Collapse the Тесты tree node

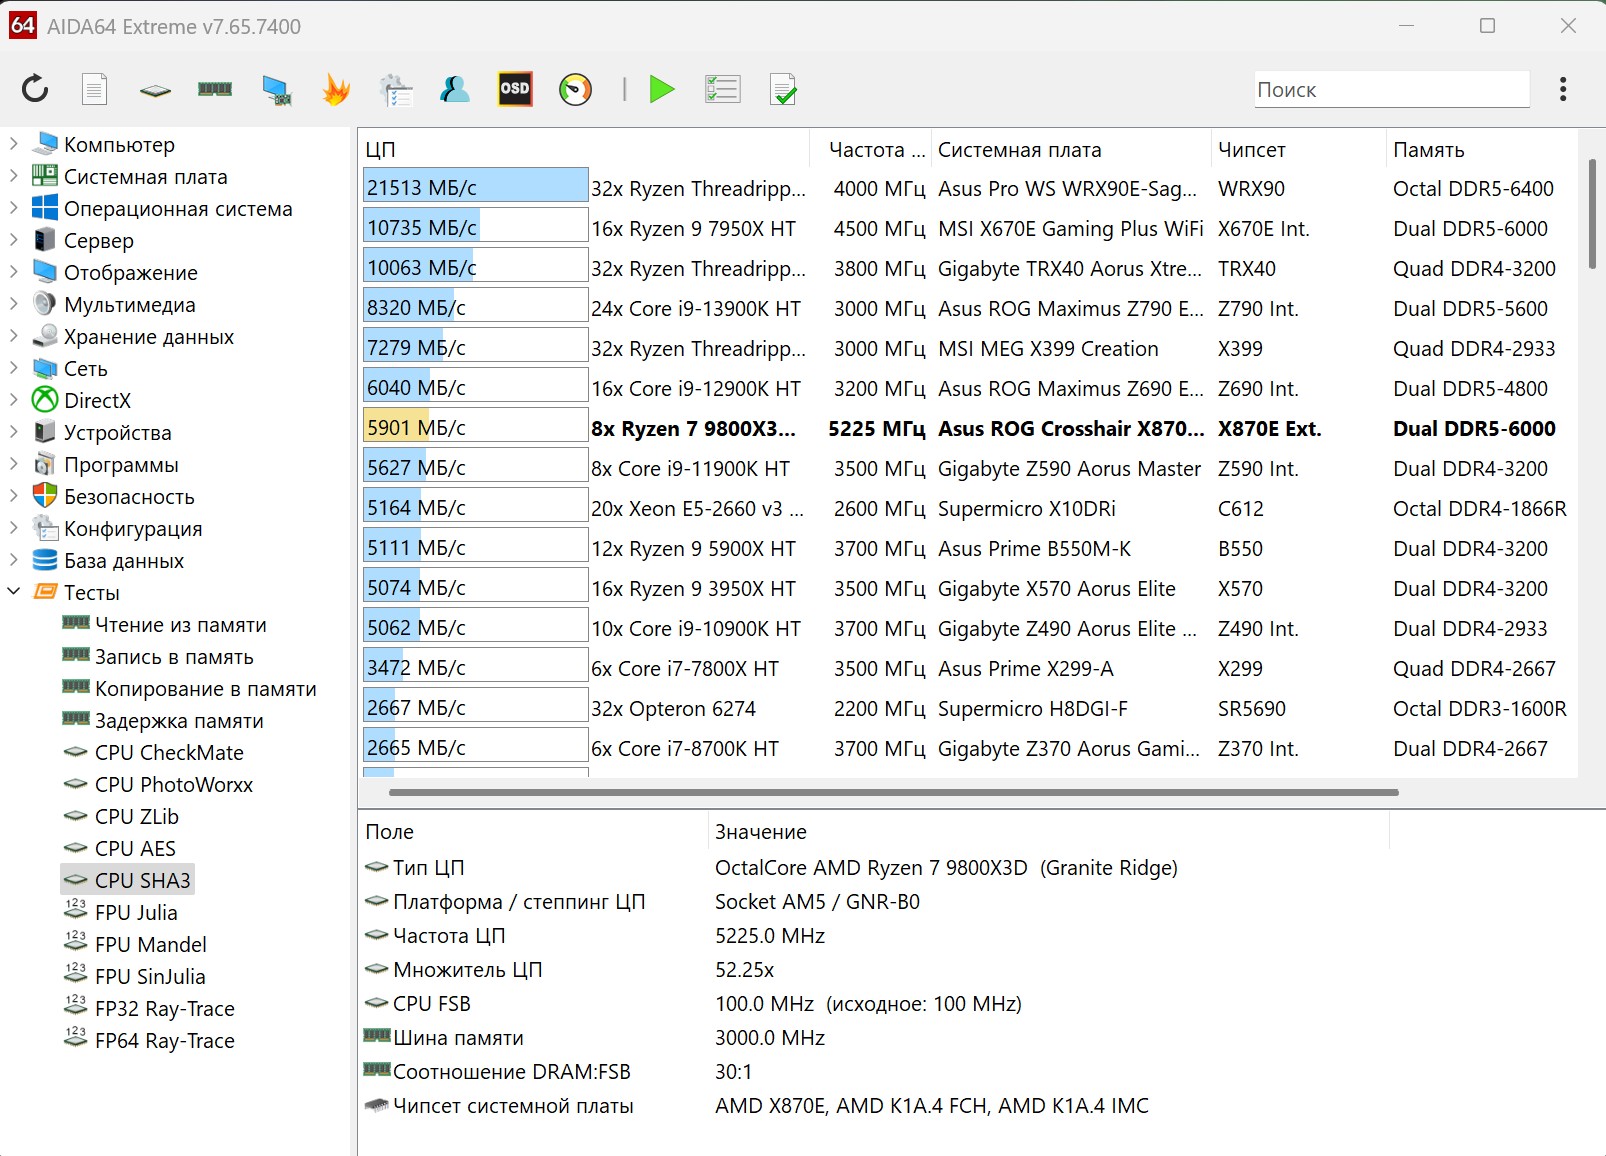click(14, 592)
